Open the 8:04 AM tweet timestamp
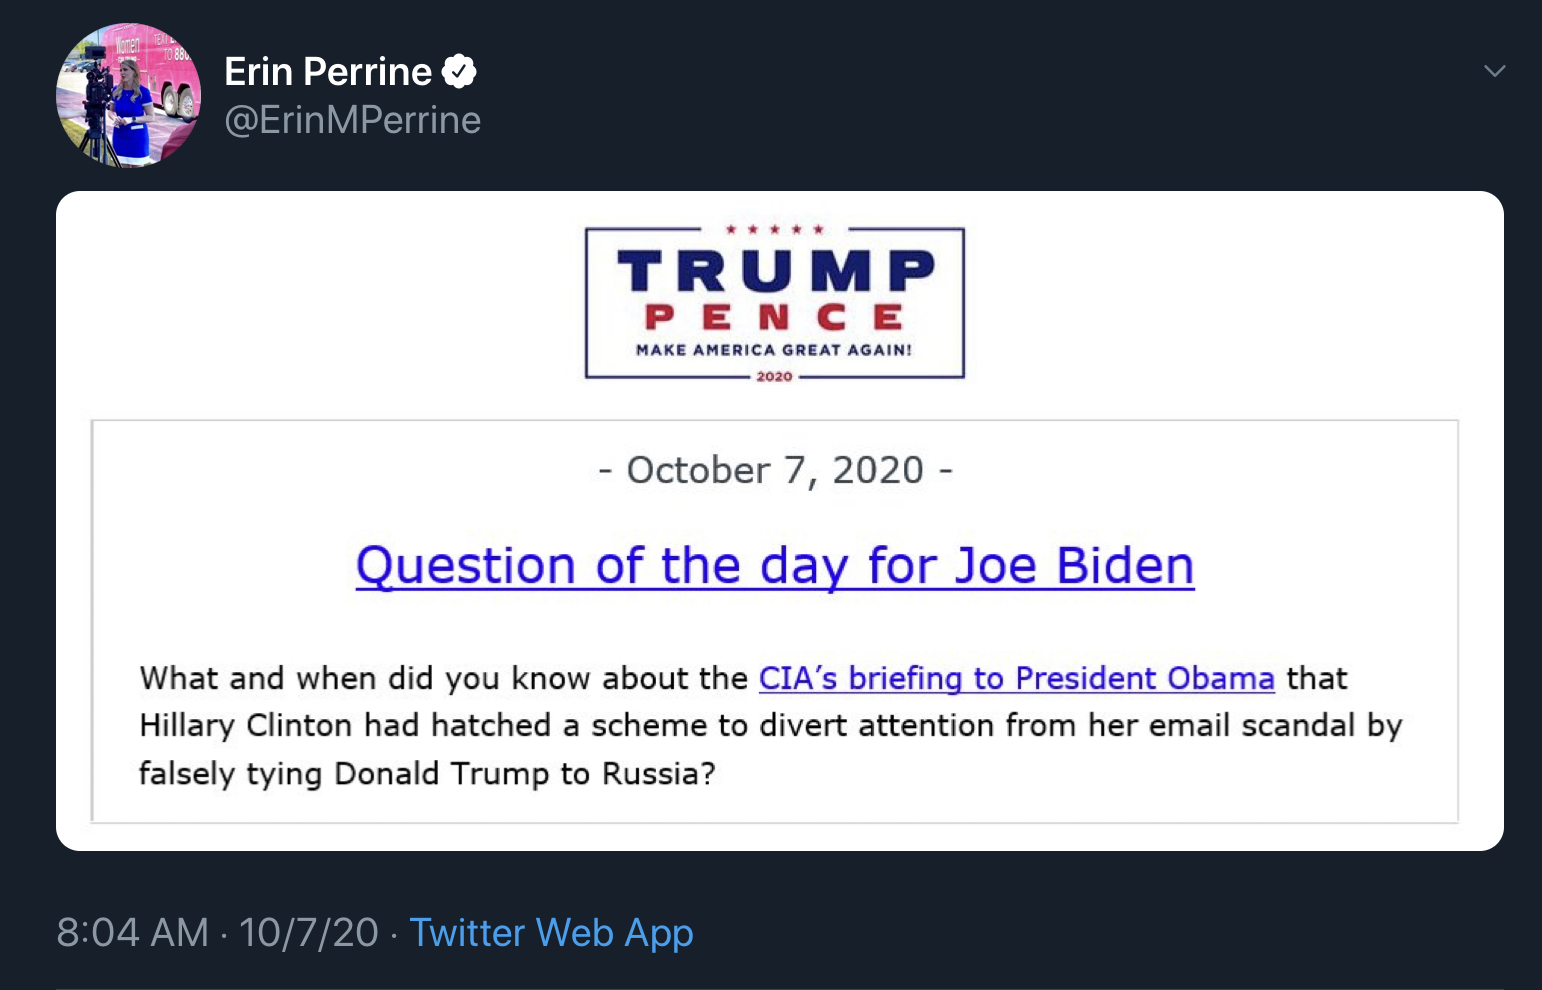The image size is (1542, 990). click(133, 933)
